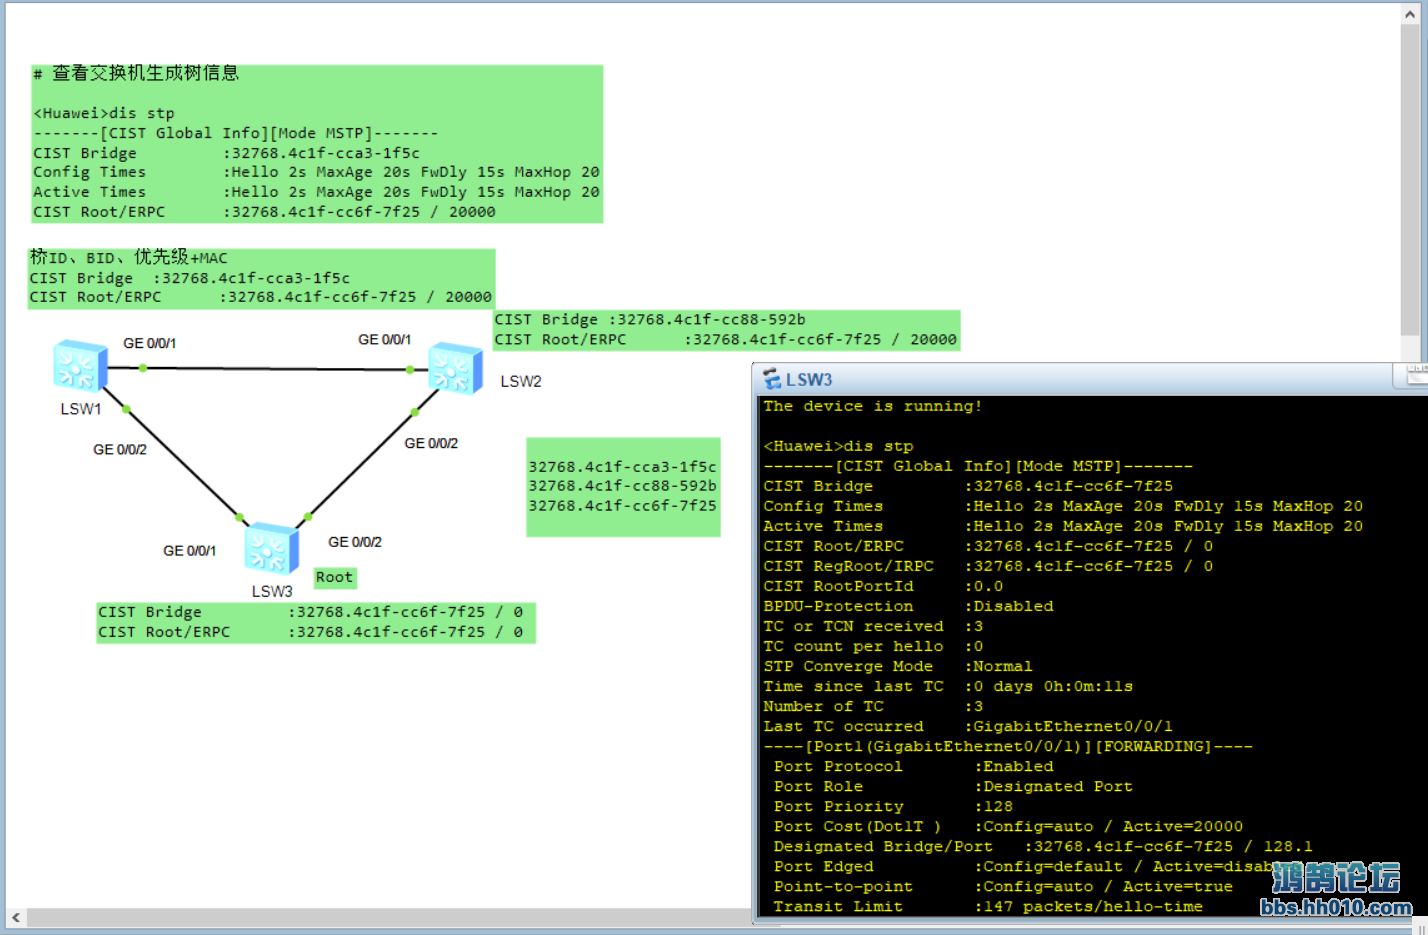Click the '[Port1(GigabitEthernet0/0/1)][FORWARDING]' terminal line
1428x935 pixels.
[x=1008, y=746]
